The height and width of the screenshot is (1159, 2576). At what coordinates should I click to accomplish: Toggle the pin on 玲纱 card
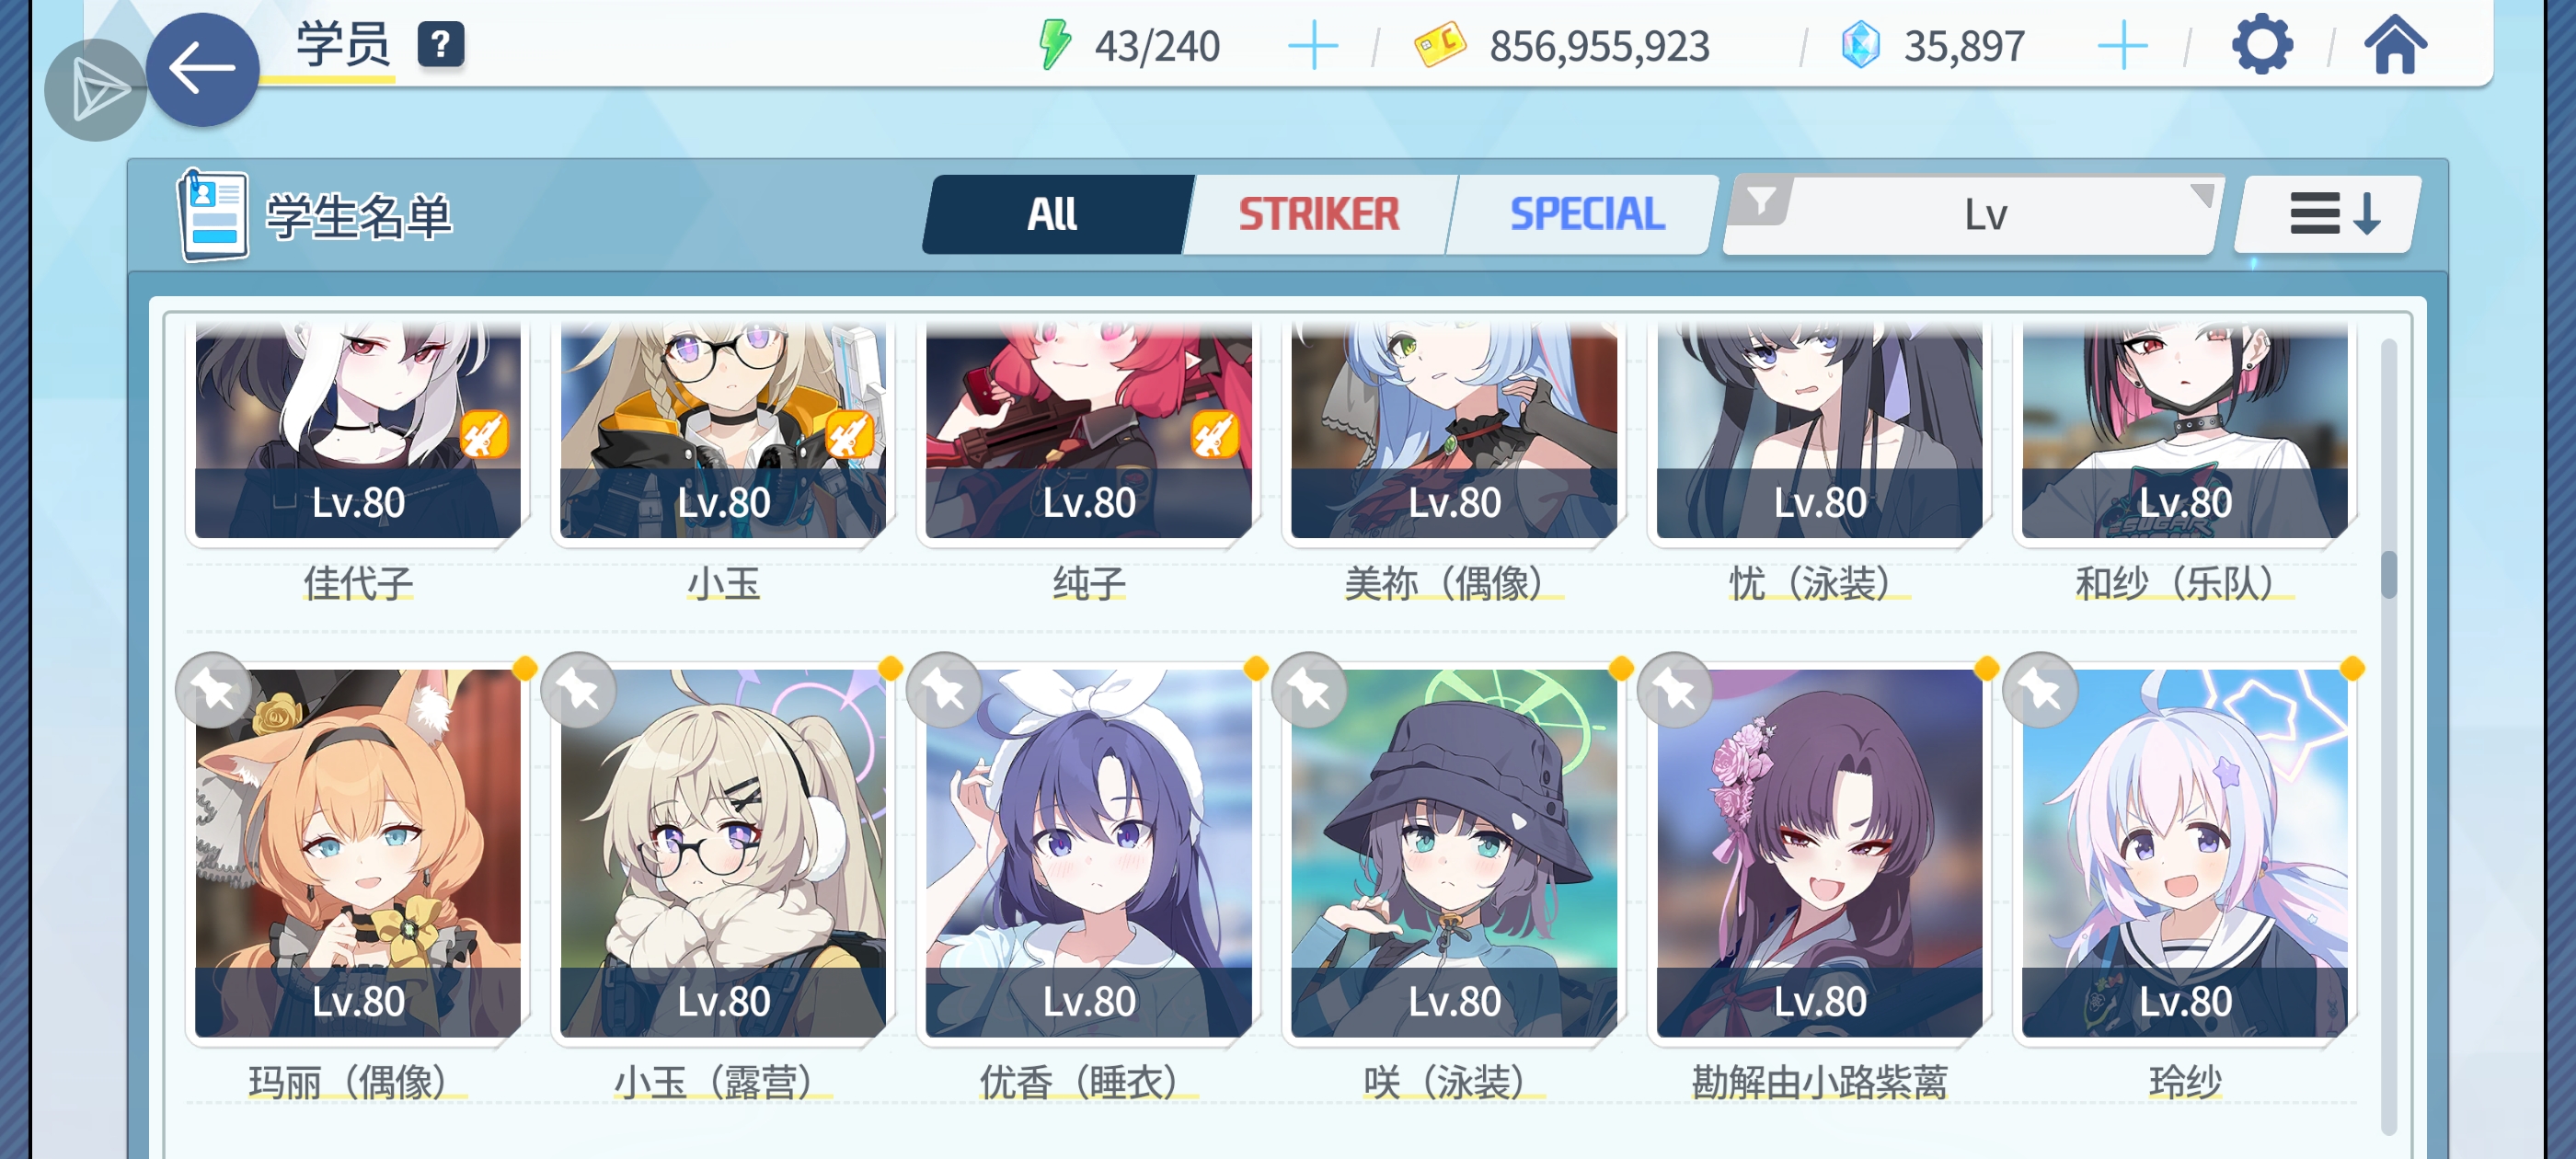pyautogui.click(x=2040, y=690)
